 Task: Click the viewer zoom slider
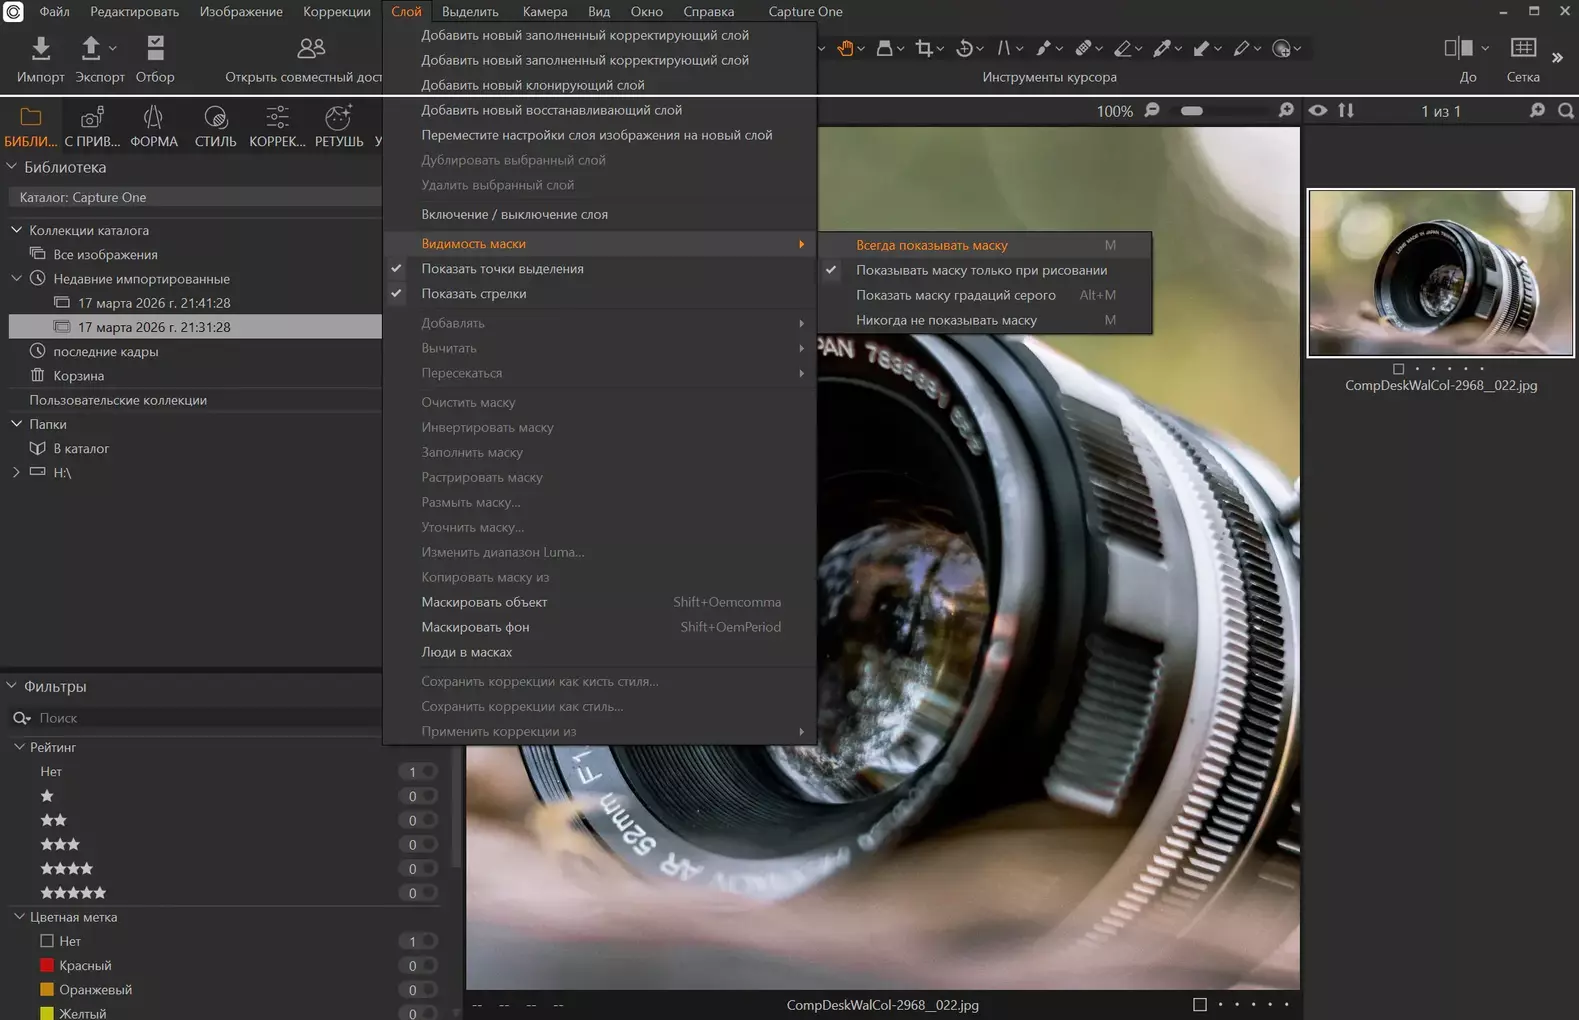click(x=1191, y=111)
